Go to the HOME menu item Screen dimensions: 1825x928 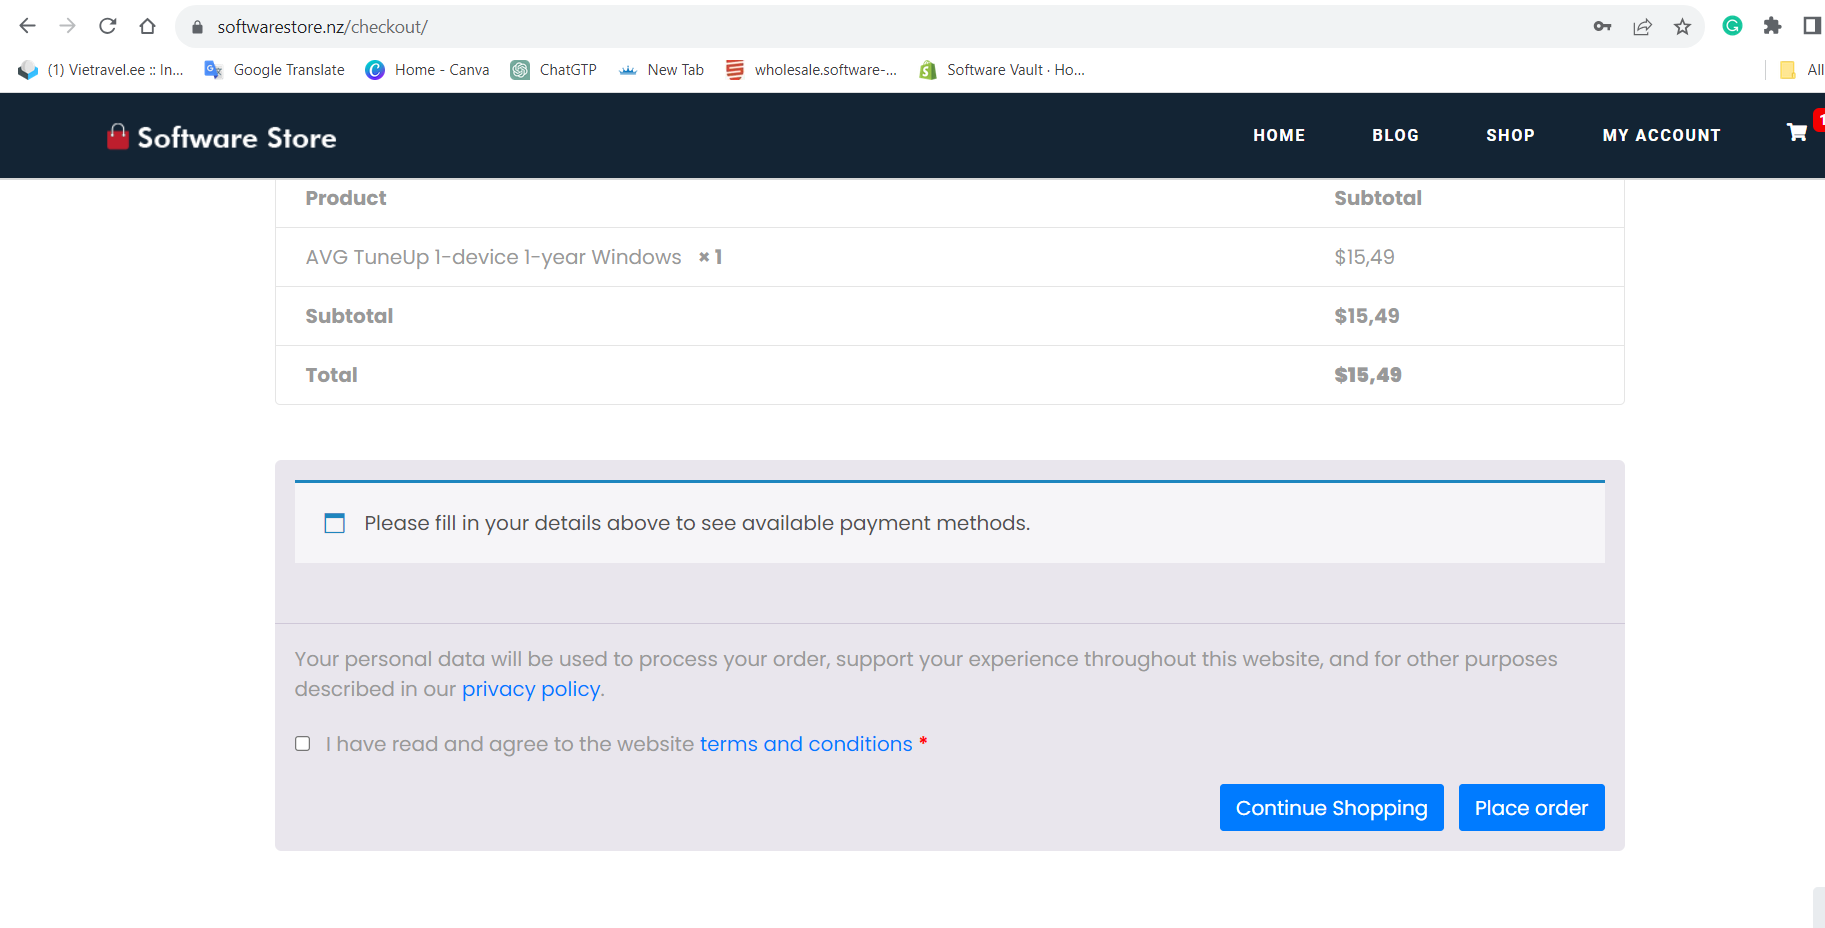(x=1279, y=135)
